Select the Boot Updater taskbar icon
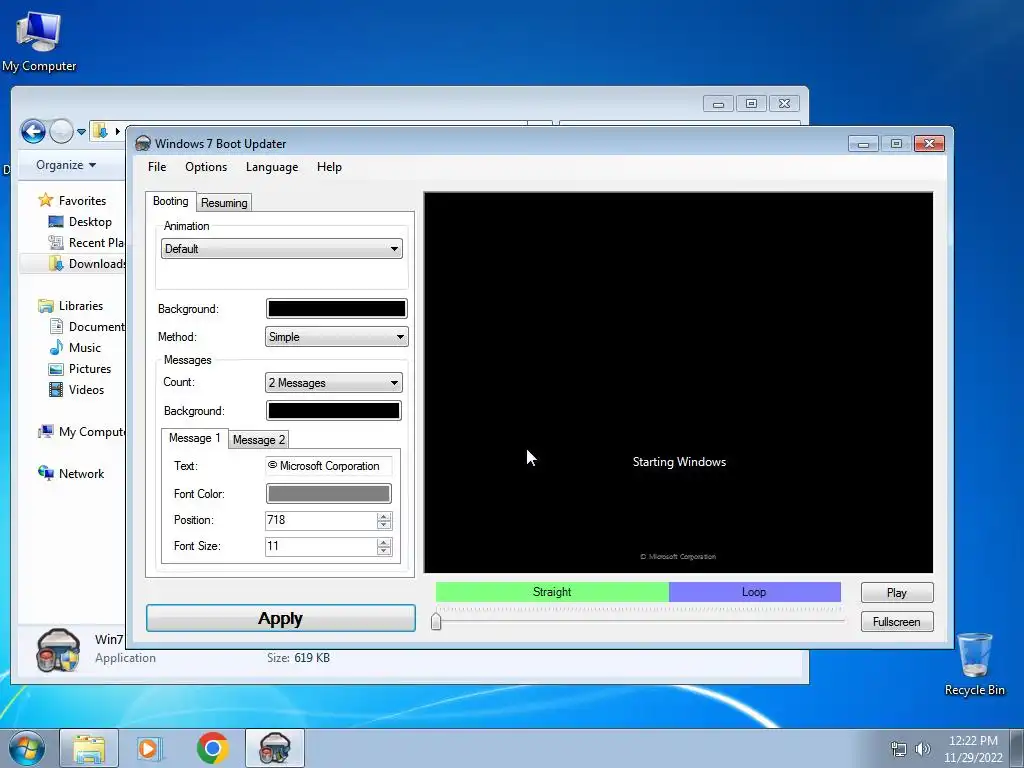Image resolution: width=1024 pixels, height=768 pixels. coord(274,748)
